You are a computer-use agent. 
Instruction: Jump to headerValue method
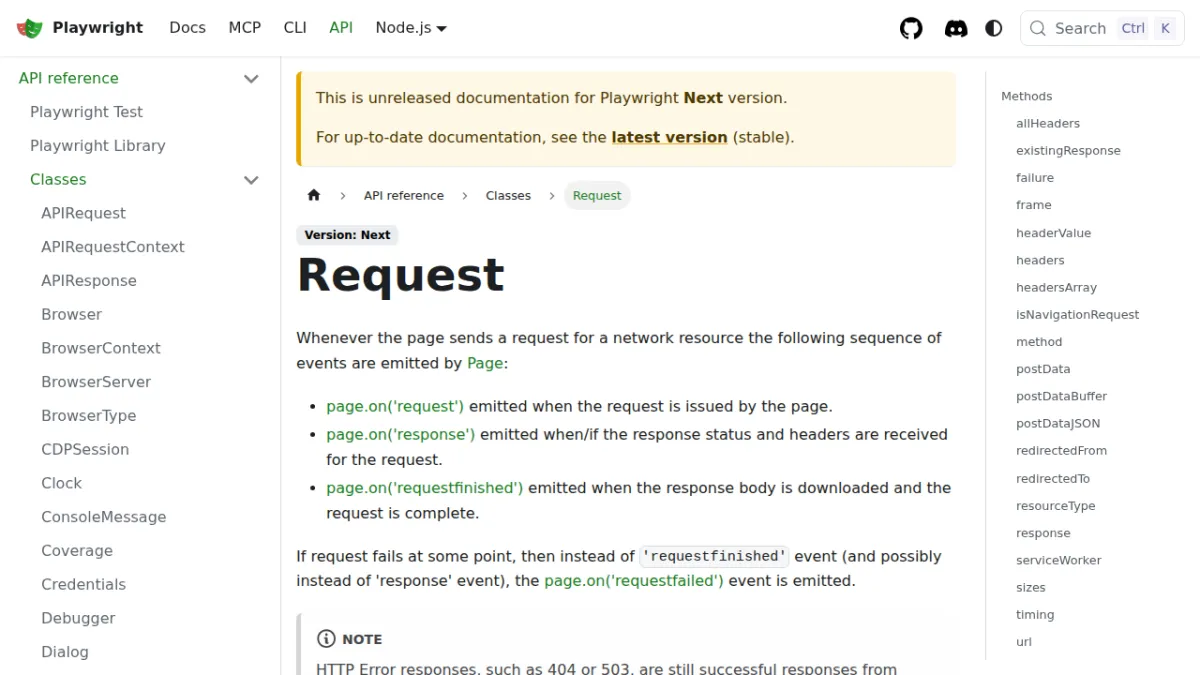[x=1053, y=233]
